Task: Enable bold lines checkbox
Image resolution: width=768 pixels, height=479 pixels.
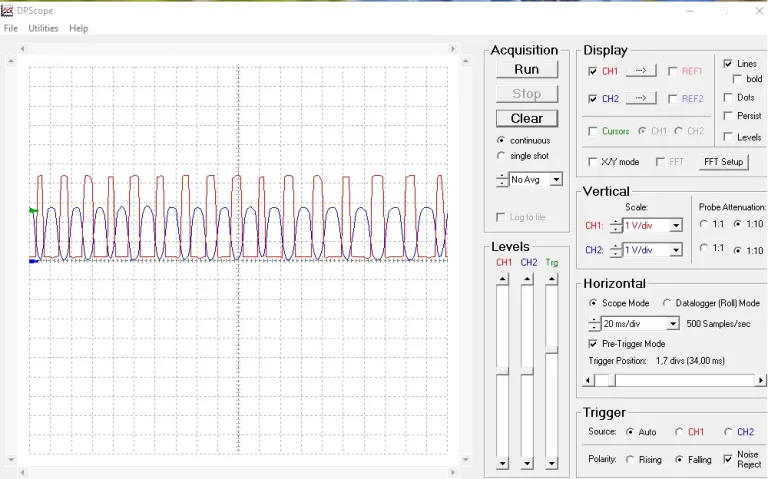Action: coord(737,79)
